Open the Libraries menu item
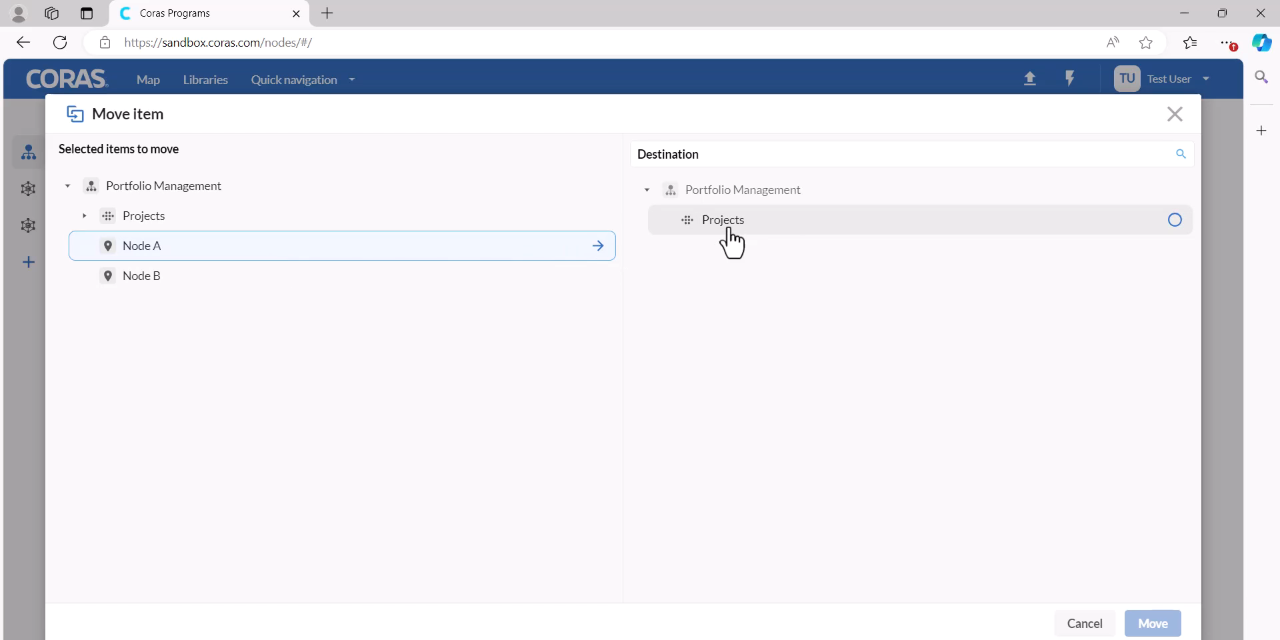Viewport: 1280px width, 640px height. (x=205, y=80)
